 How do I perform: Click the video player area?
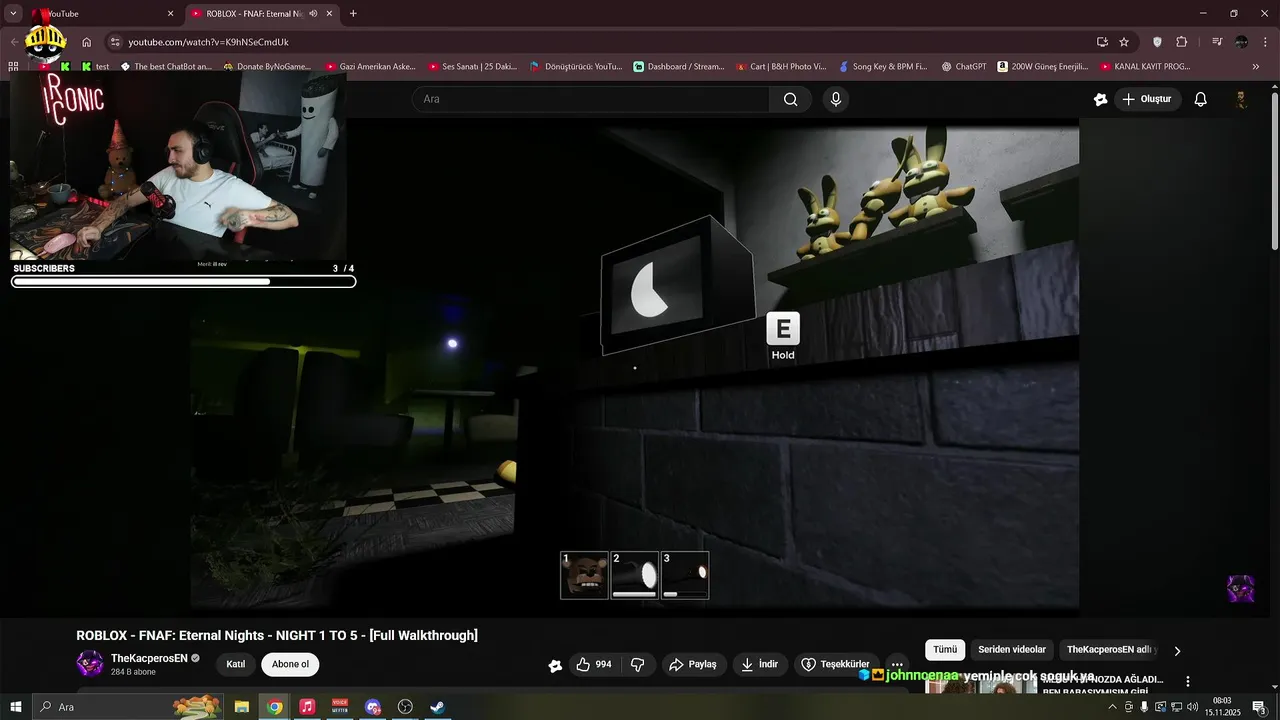tap(634, 365)
